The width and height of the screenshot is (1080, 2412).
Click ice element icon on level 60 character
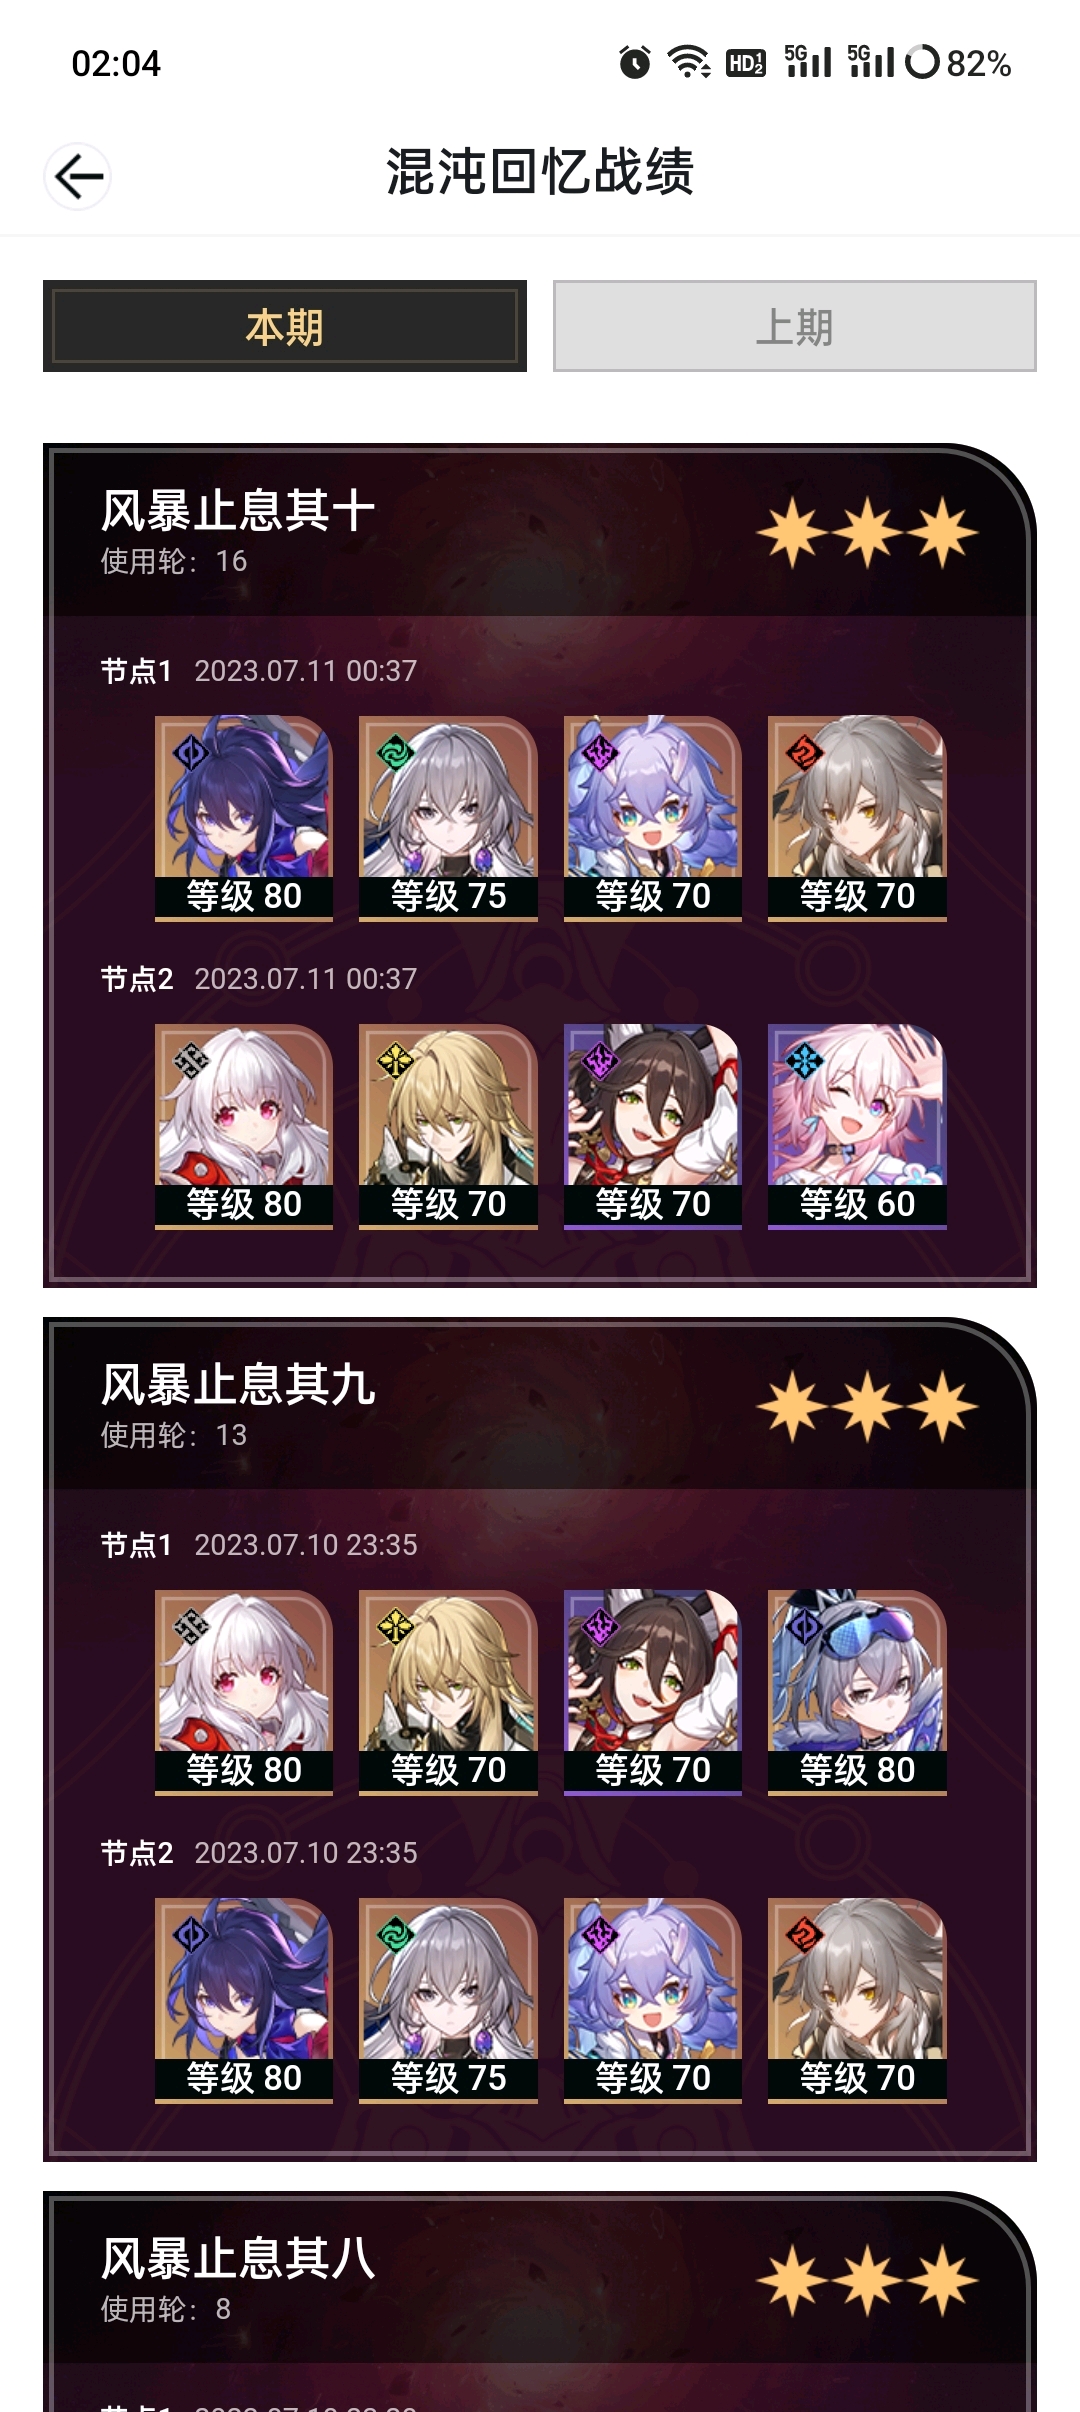pos(804,1060)
